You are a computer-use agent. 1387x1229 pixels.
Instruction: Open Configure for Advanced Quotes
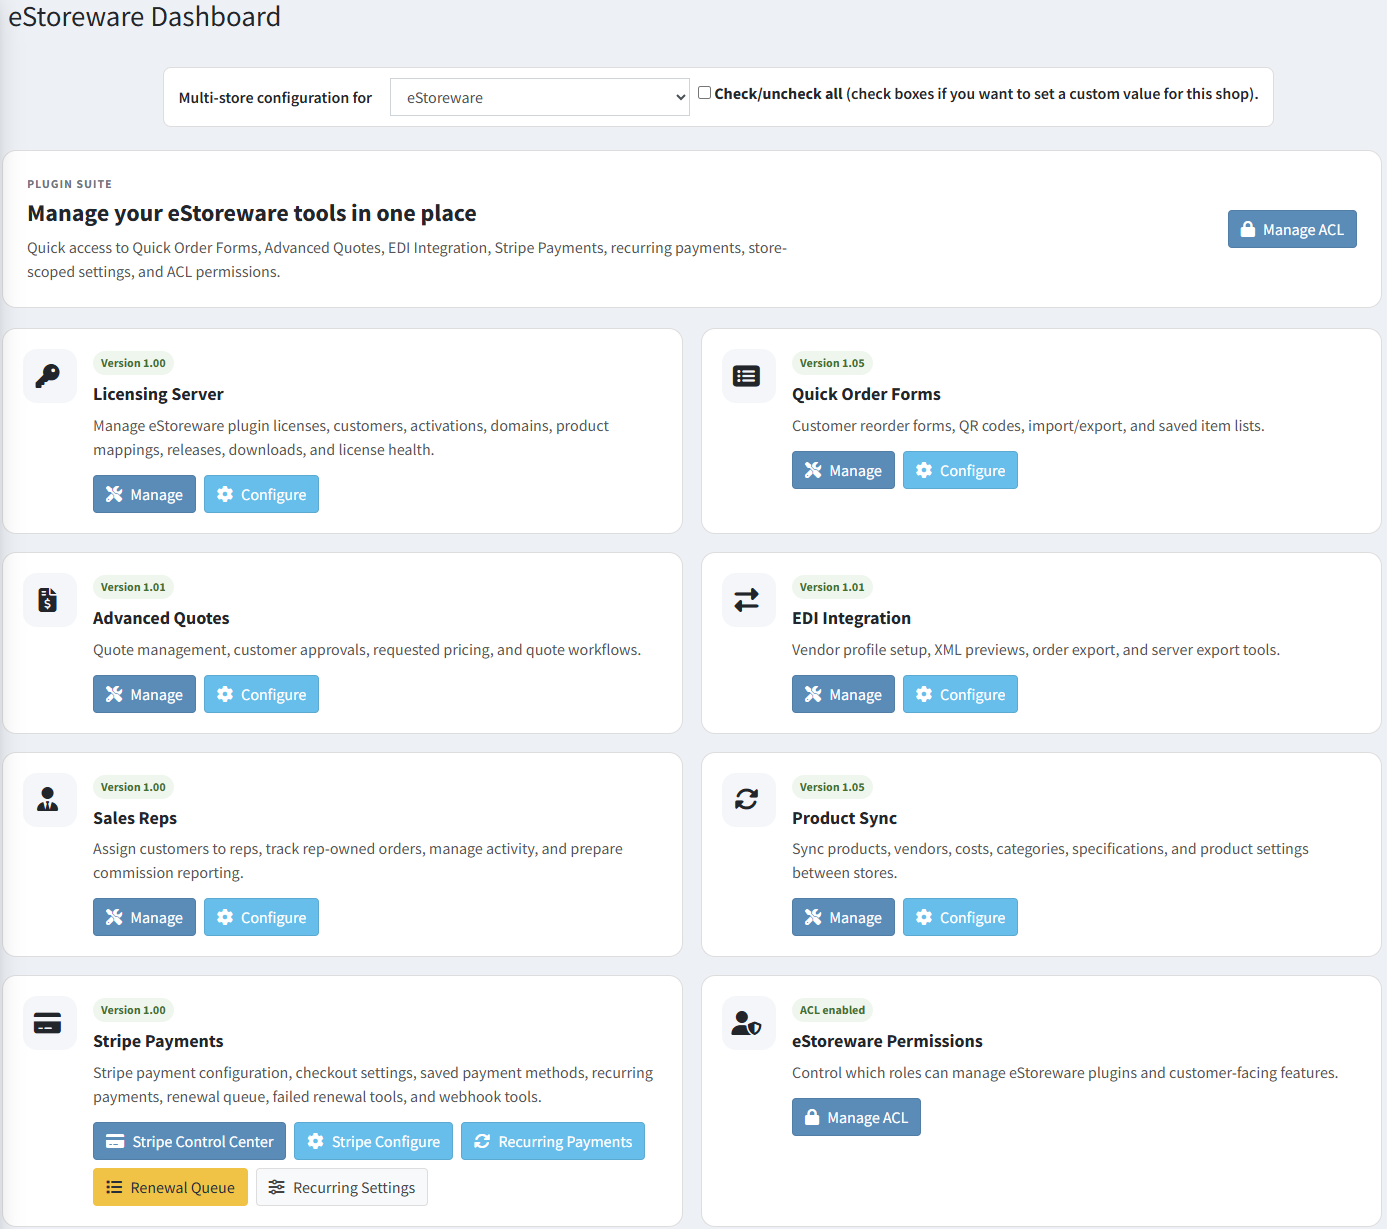(x=261, y=694)
